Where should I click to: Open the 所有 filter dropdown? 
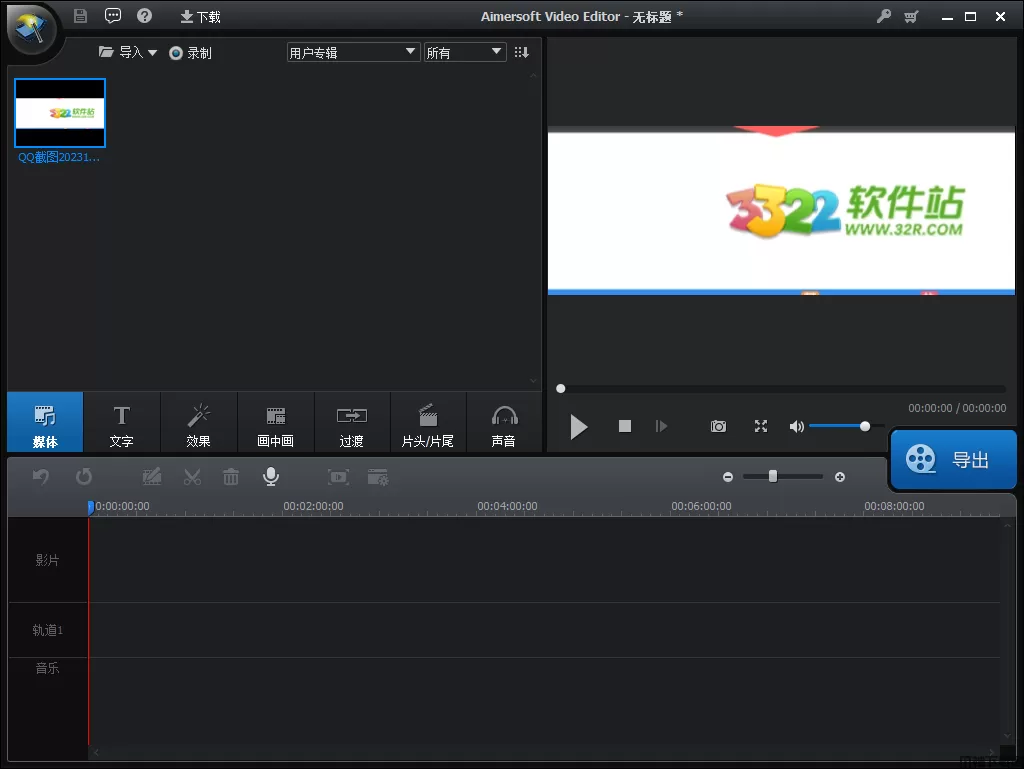(465, 52)
